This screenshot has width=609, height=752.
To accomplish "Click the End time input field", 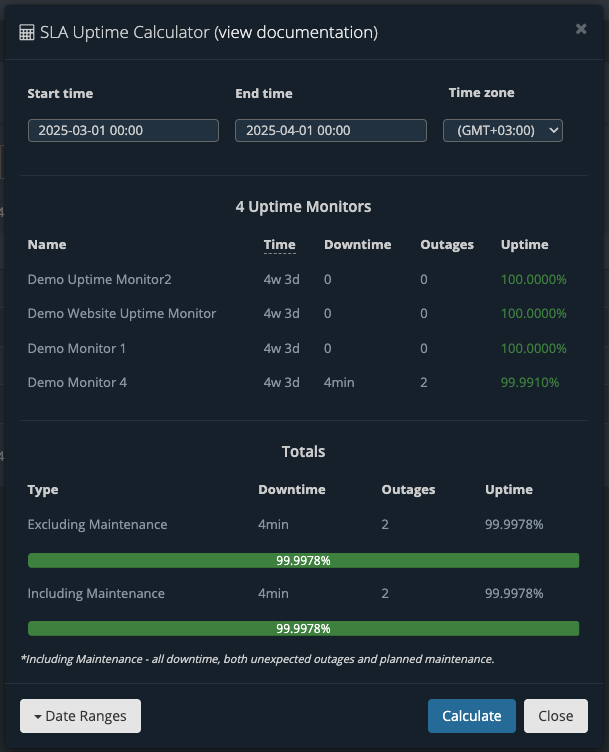I will (x=331, y=130).
